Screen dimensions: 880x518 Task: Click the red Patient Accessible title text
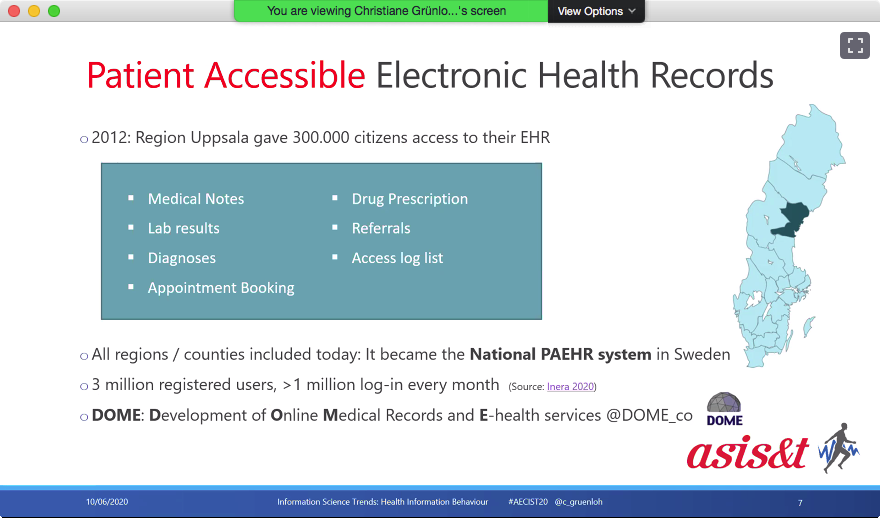click(226, 75)
